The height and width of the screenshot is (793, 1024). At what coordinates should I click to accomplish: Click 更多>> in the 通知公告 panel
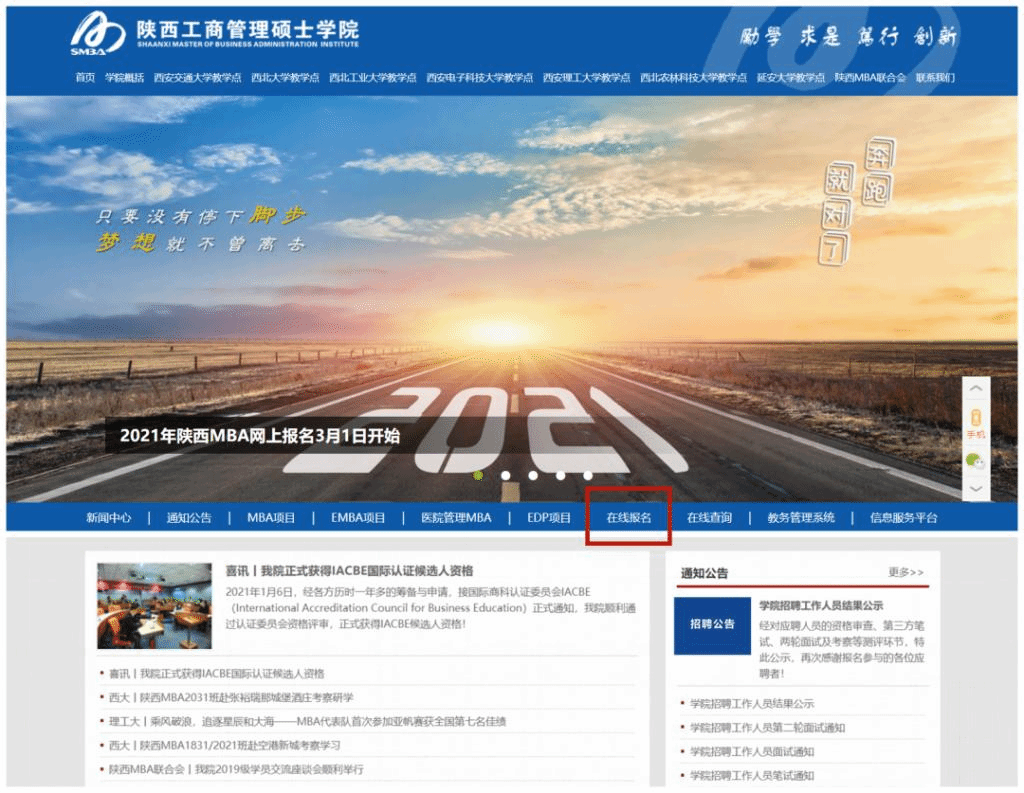[906, 572]
